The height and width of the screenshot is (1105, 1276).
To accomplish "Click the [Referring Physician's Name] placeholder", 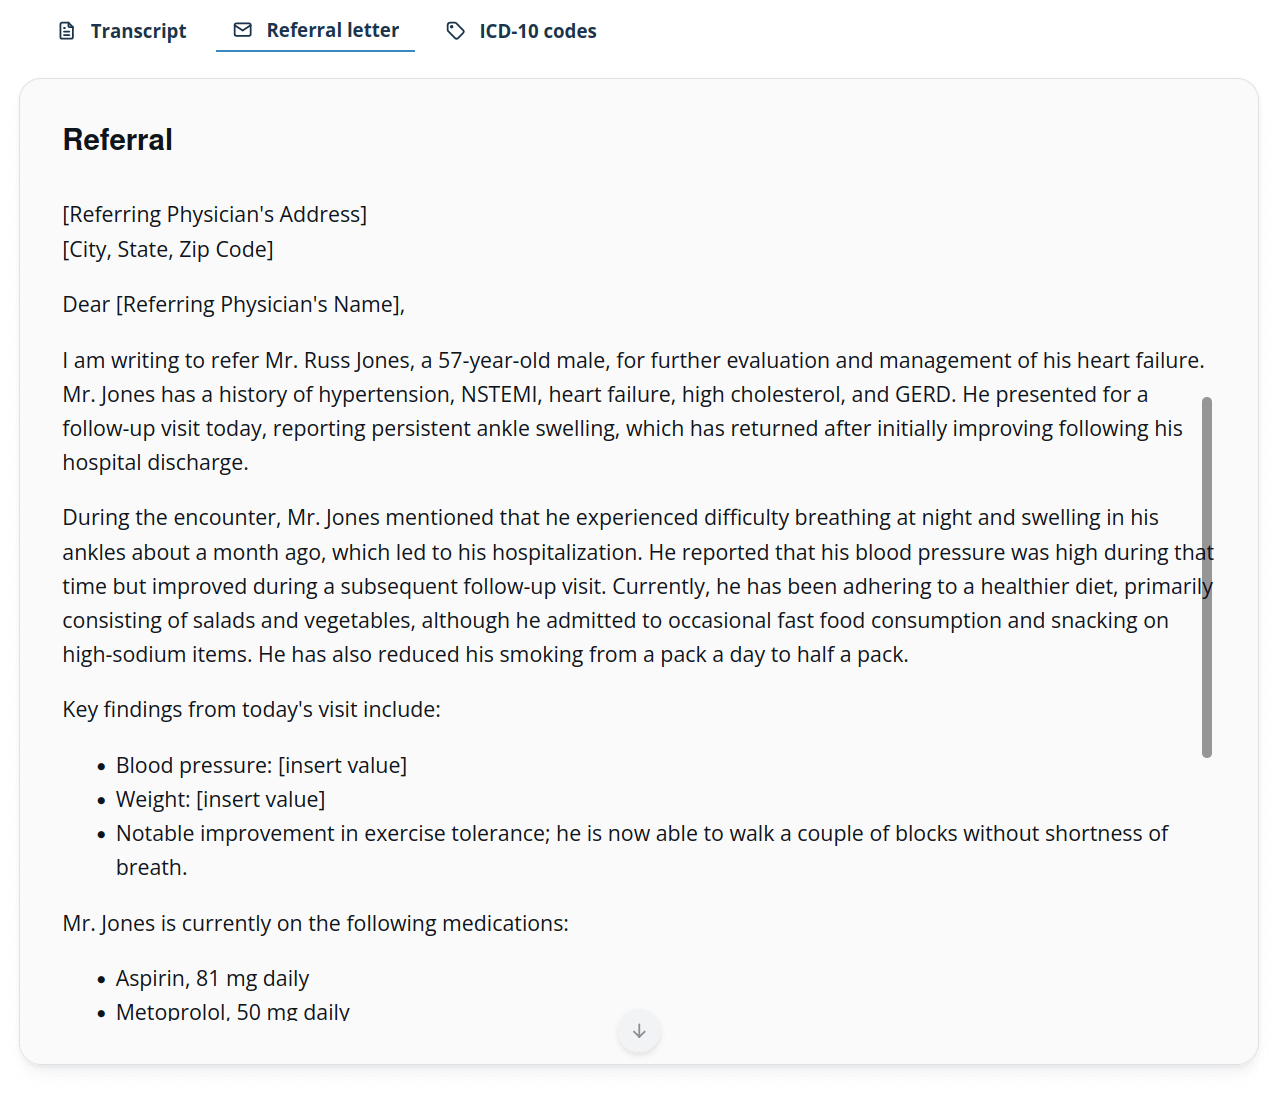I will tap(259, 303).
